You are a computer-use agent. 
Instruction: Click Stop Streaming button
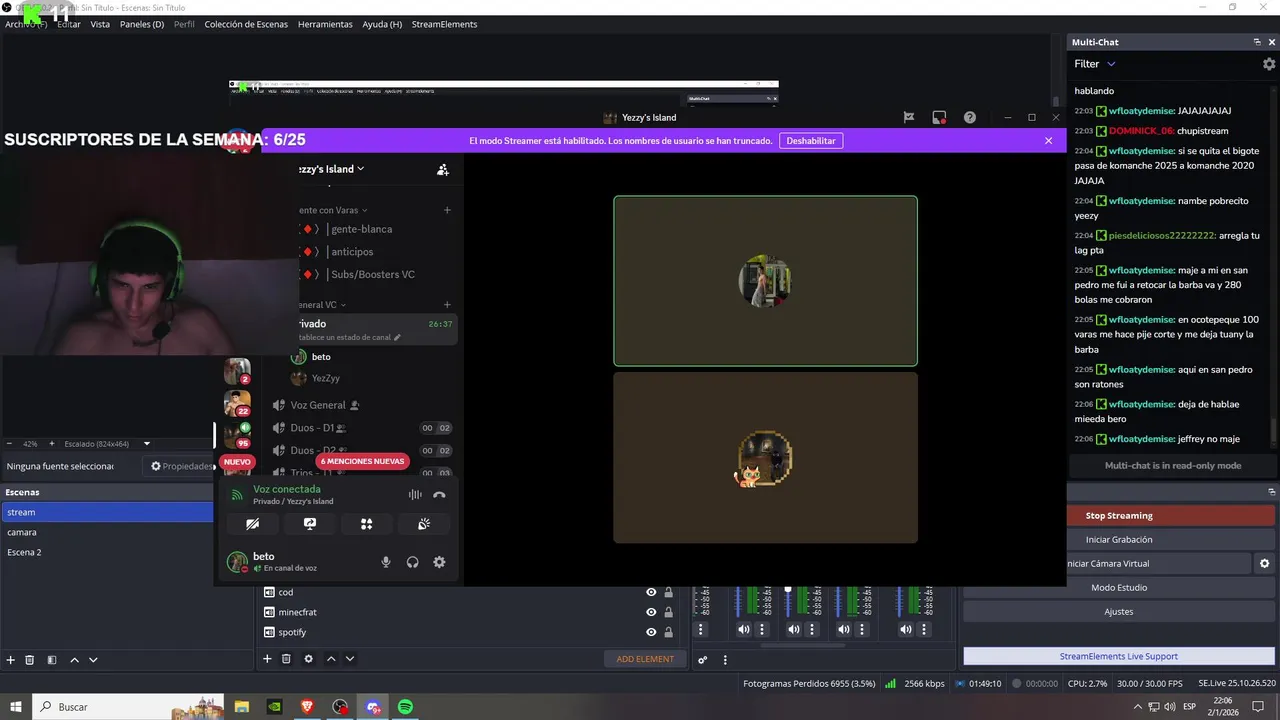[1119, 516]
